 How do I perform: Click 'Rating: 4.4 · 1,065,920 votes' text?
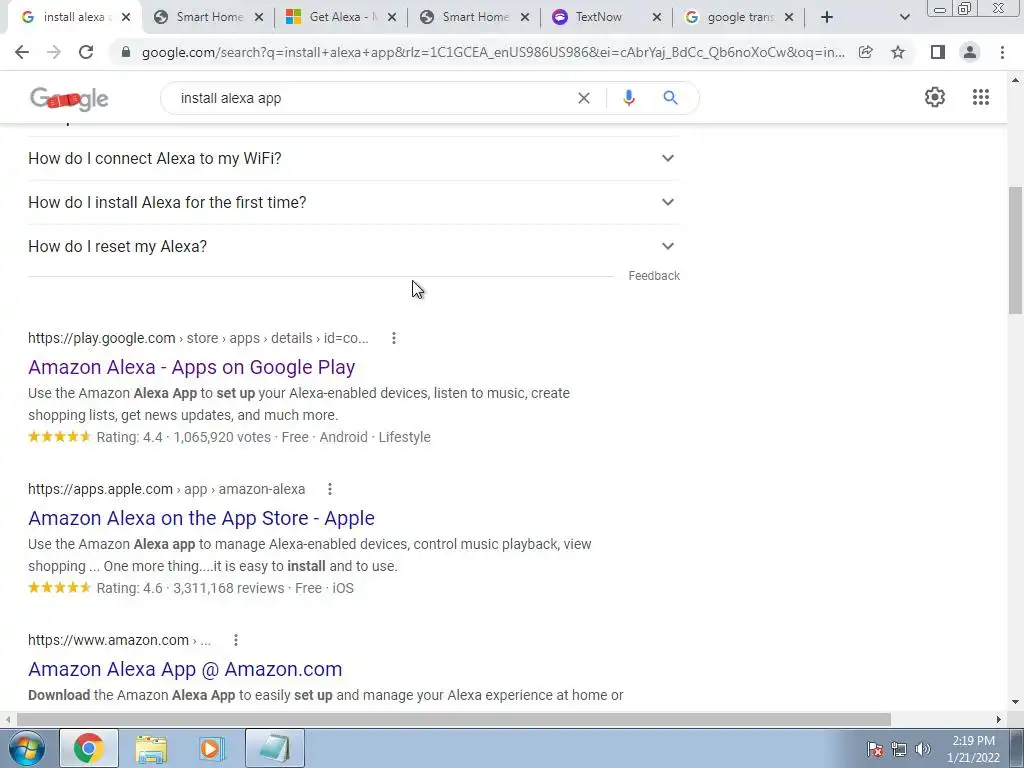point(184,437)
